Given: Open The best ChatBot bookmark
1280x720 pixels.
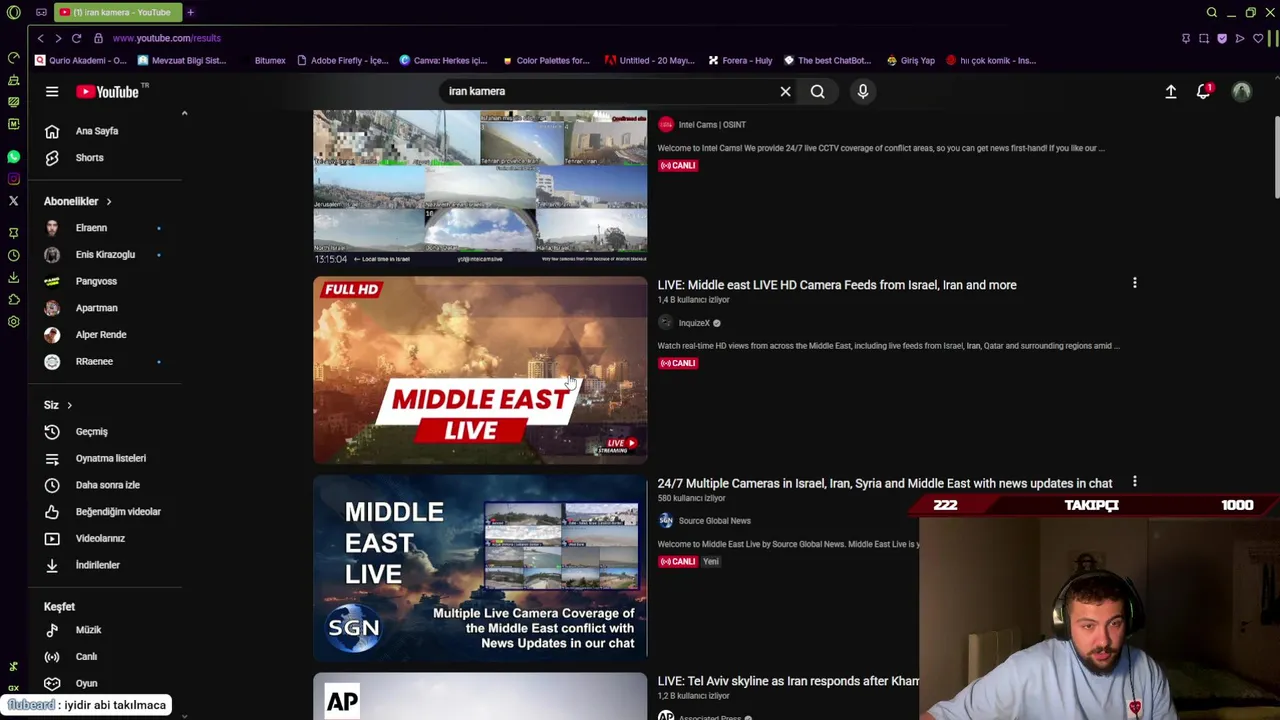Looking at the screenshot, I should pyautogui.click(x=827, y=60).
